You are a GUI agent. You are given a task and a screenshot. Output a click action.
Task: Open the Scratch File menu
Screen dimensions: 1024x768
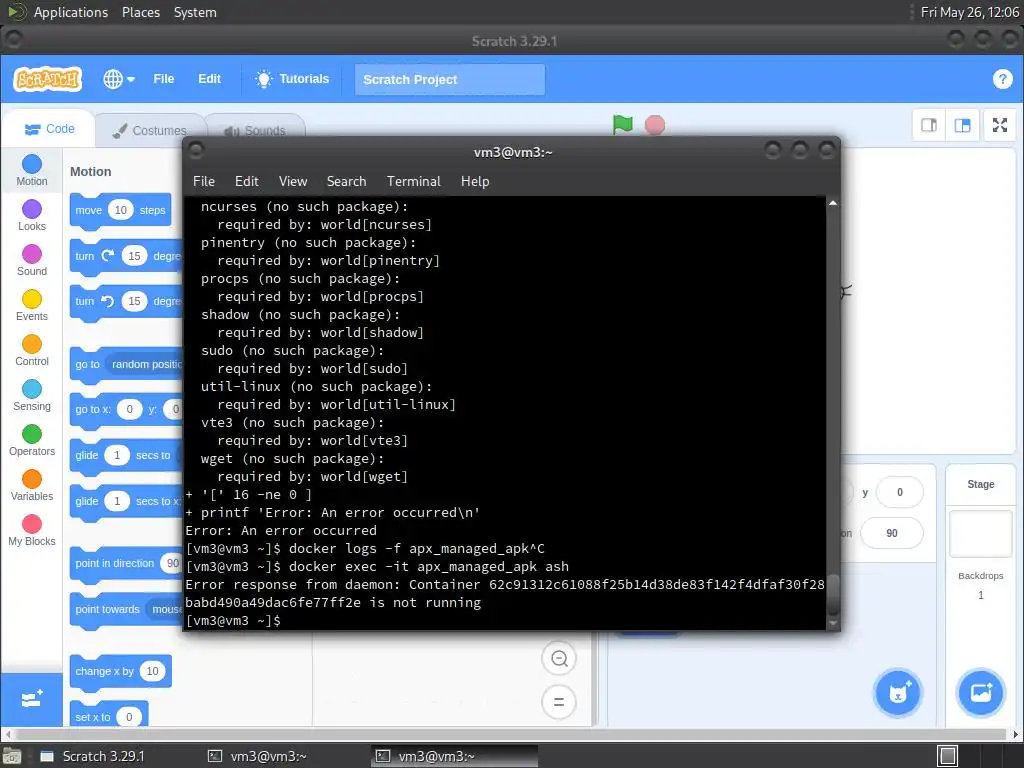pyautogui.click(x=163, y=79)
